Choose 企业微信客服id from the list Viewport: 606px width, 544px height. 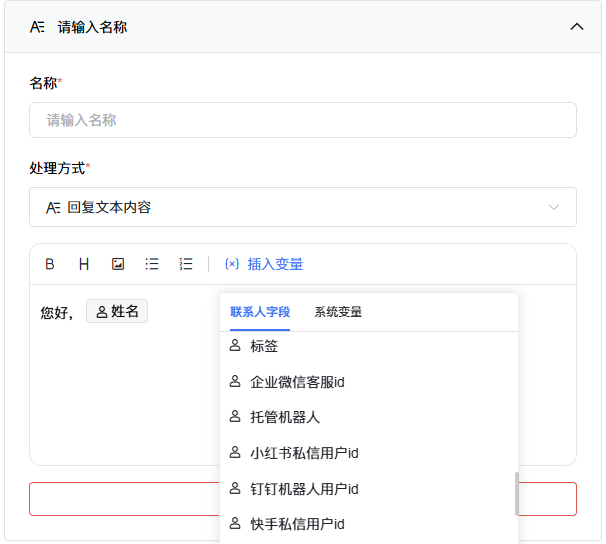tap(369, 382)
